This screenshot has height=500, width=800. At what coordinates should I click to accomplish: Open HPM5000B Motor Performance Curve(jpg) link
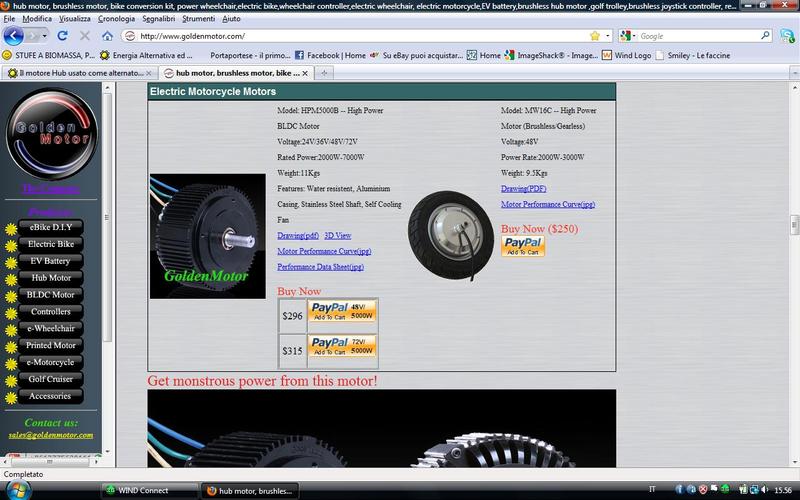click(x=324, y=251)
